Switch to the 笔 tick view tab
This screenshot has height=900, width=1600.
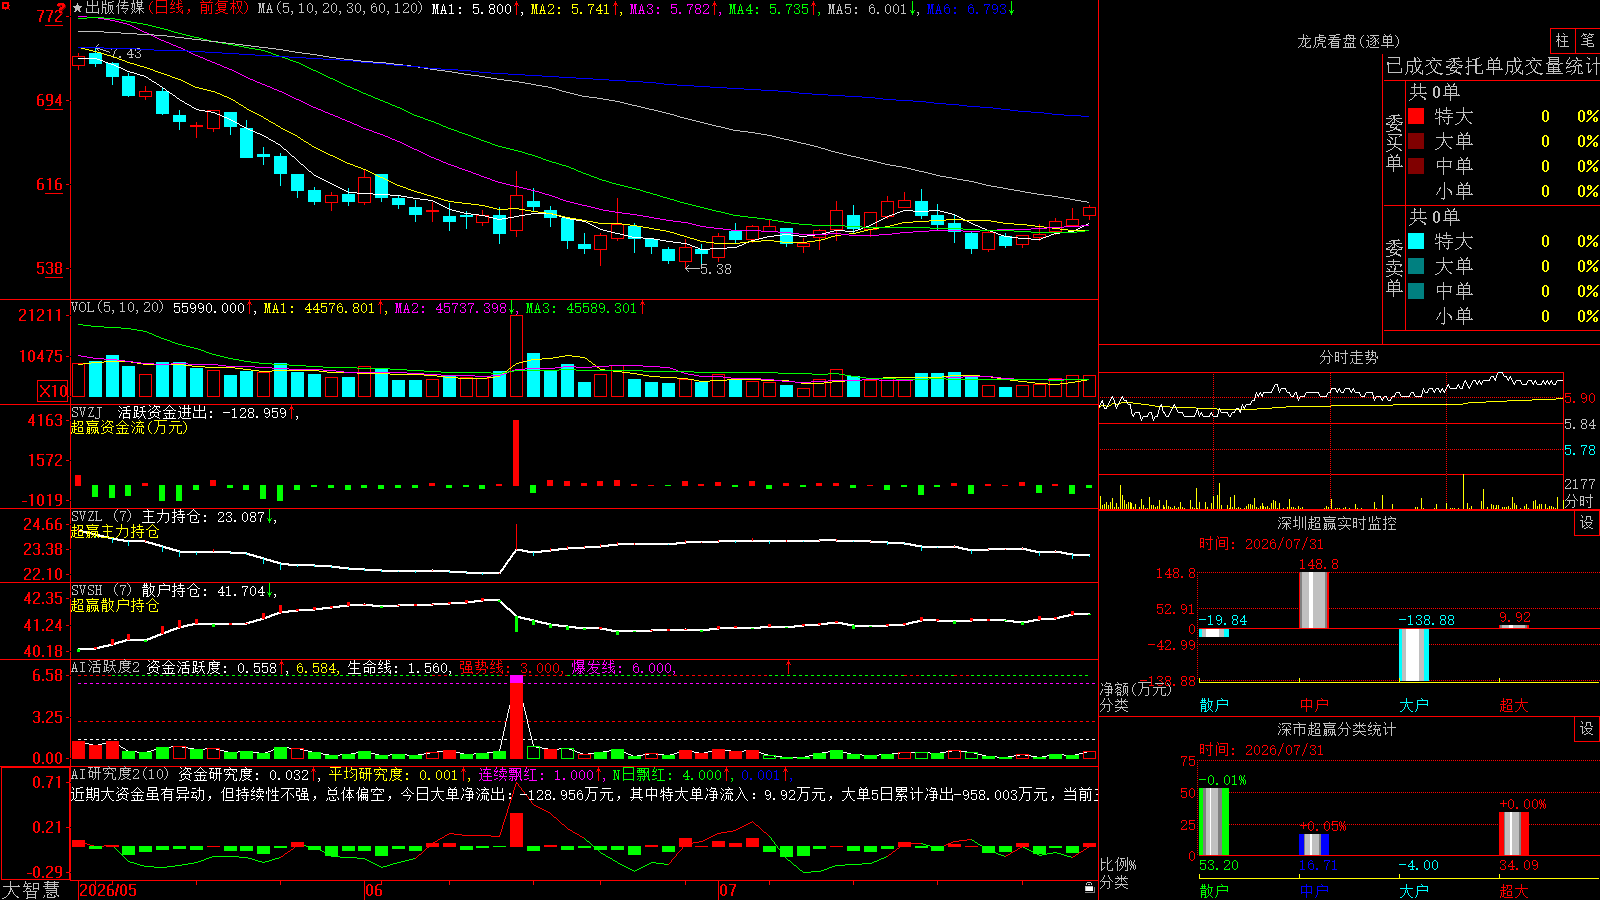(1587, 40)
